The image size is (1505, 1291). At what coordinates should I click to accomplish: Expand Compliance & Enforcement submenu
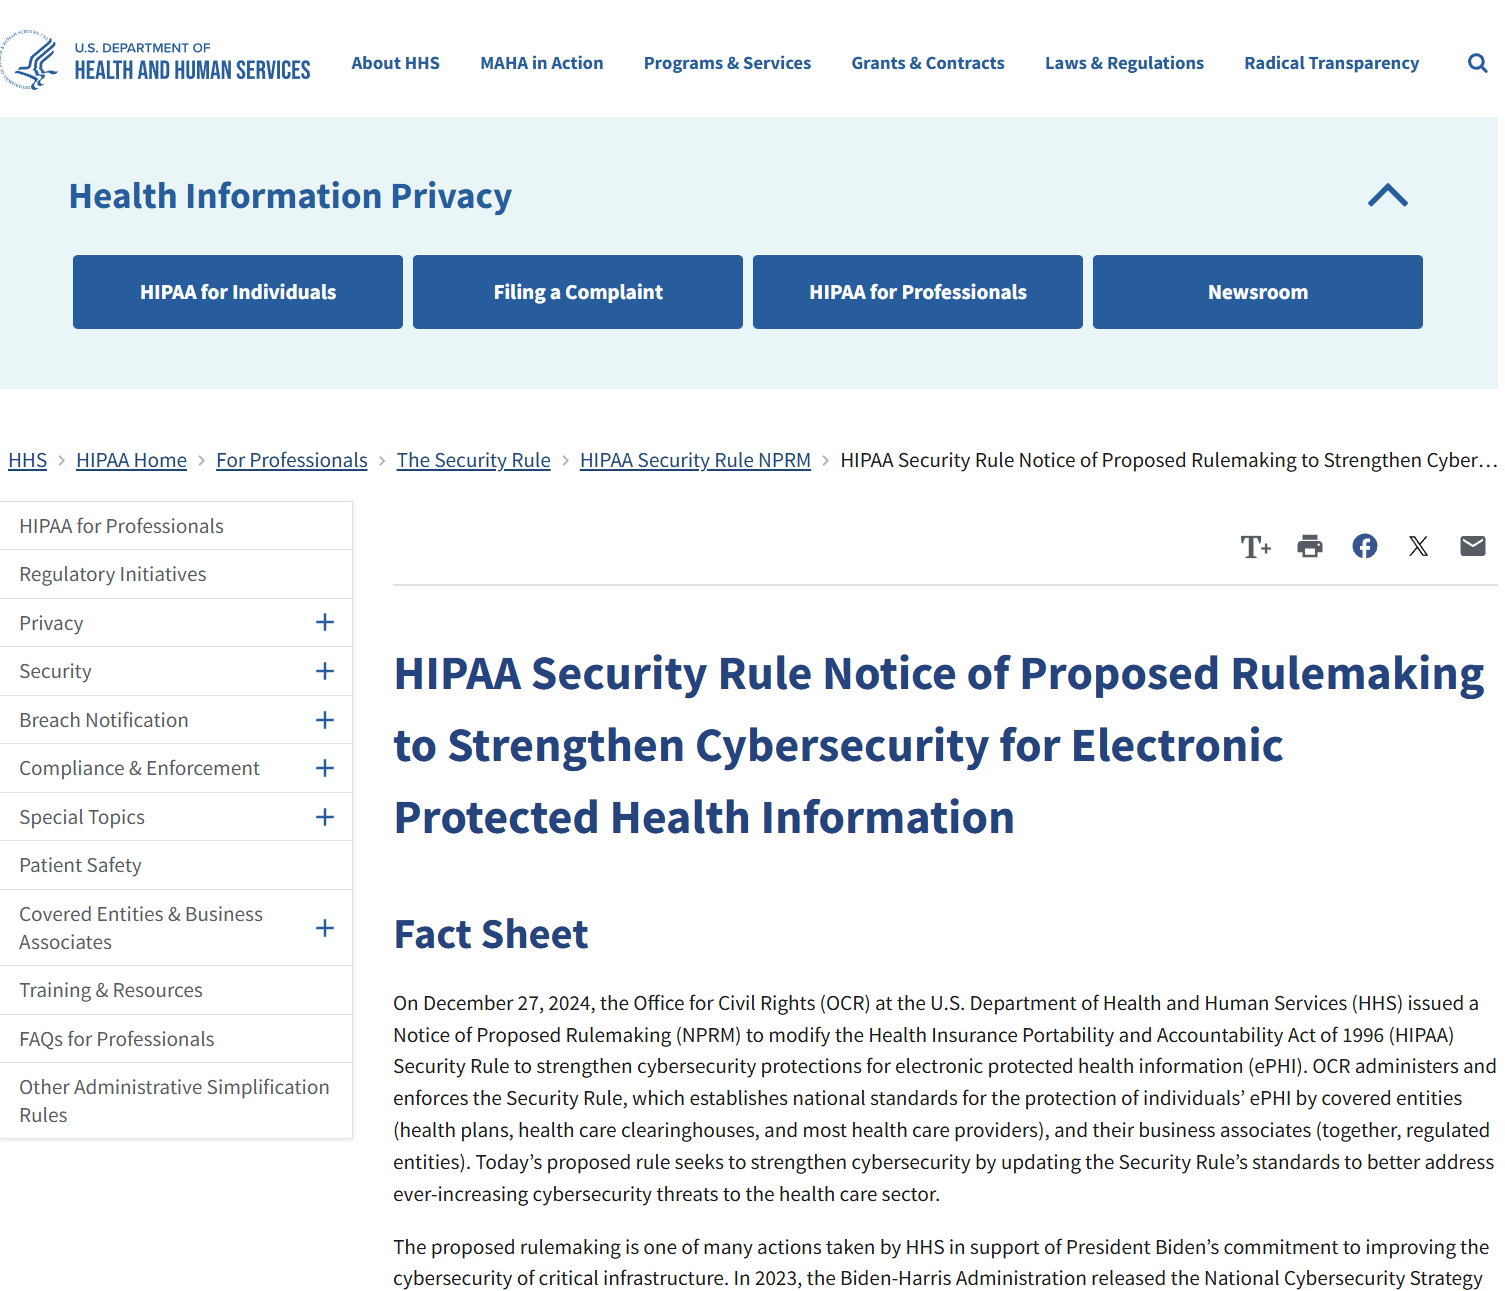click(x=325, y=768)
